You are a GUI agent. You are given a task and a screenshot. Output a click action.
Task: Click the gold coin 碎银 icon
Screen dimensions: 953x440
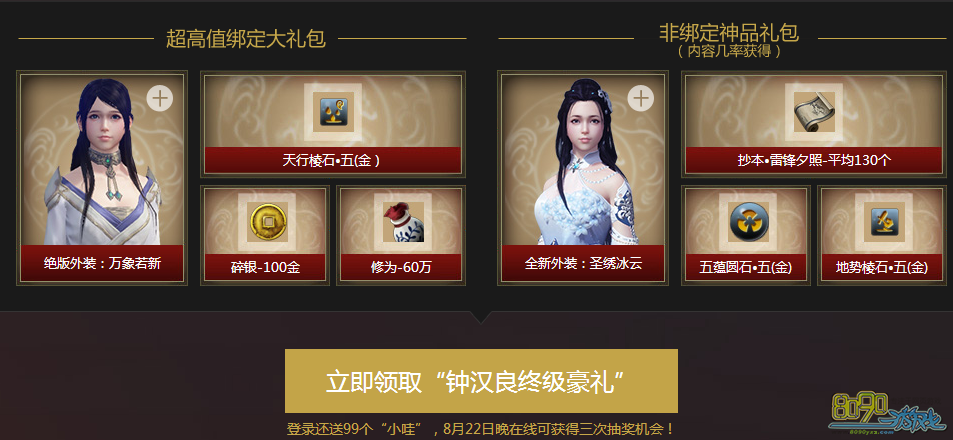point(267,222)
